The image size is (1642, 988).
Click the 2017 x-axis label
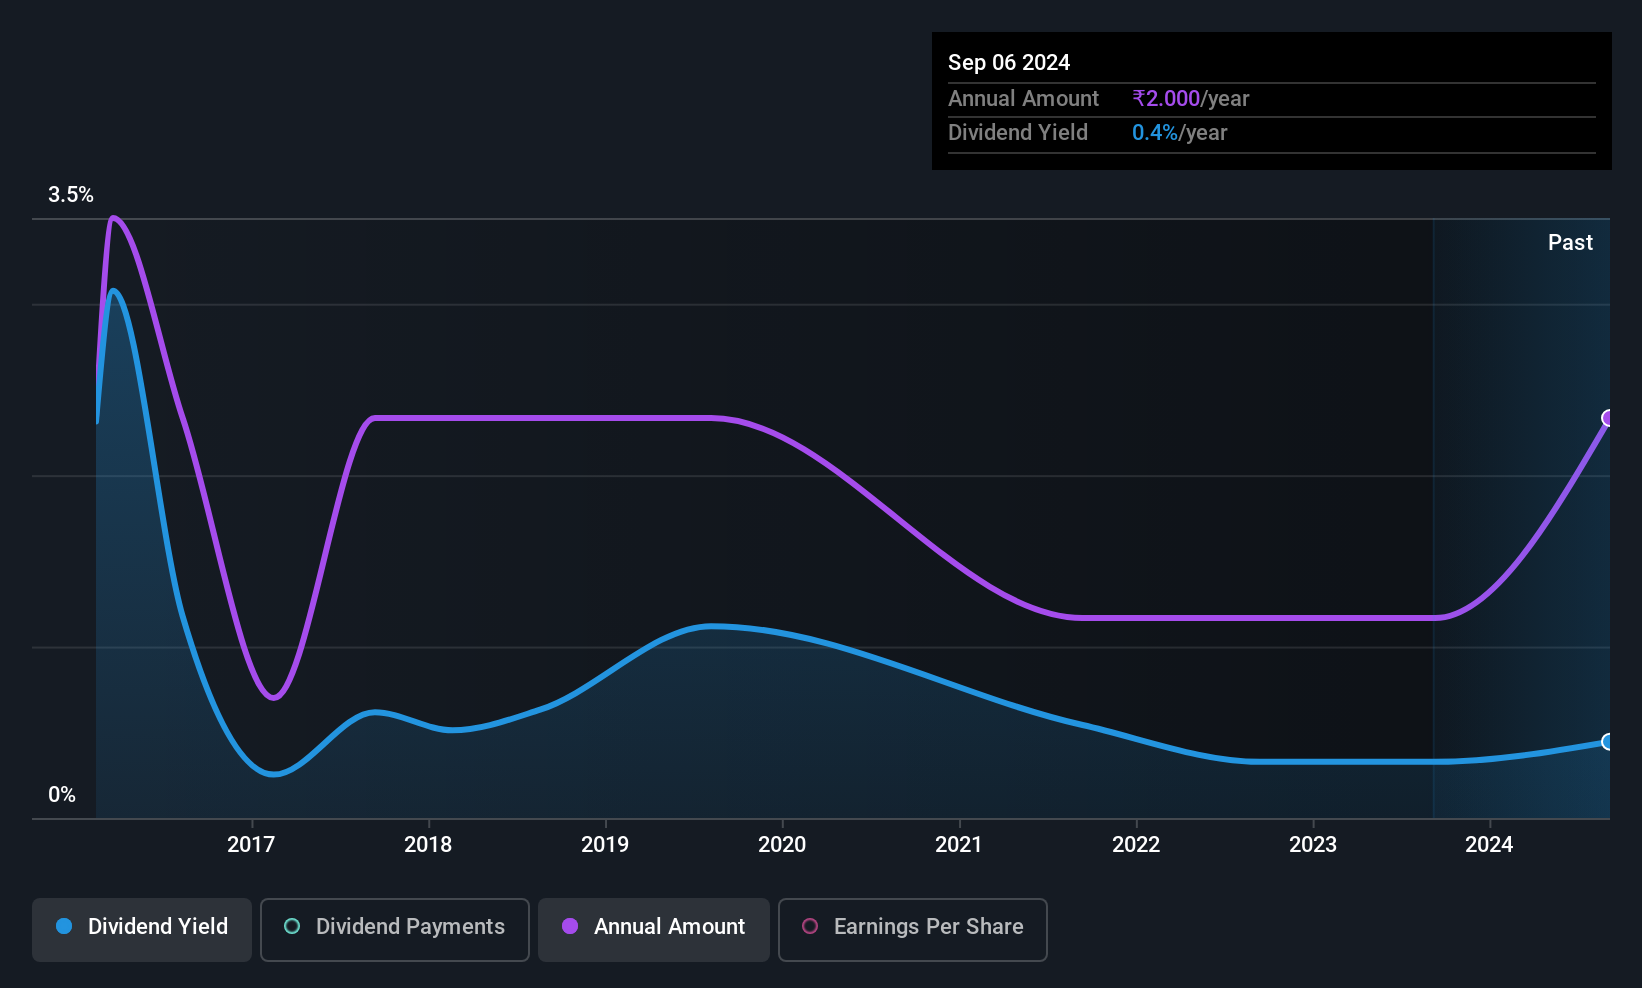pyautogui.click(x=251, y=845)
